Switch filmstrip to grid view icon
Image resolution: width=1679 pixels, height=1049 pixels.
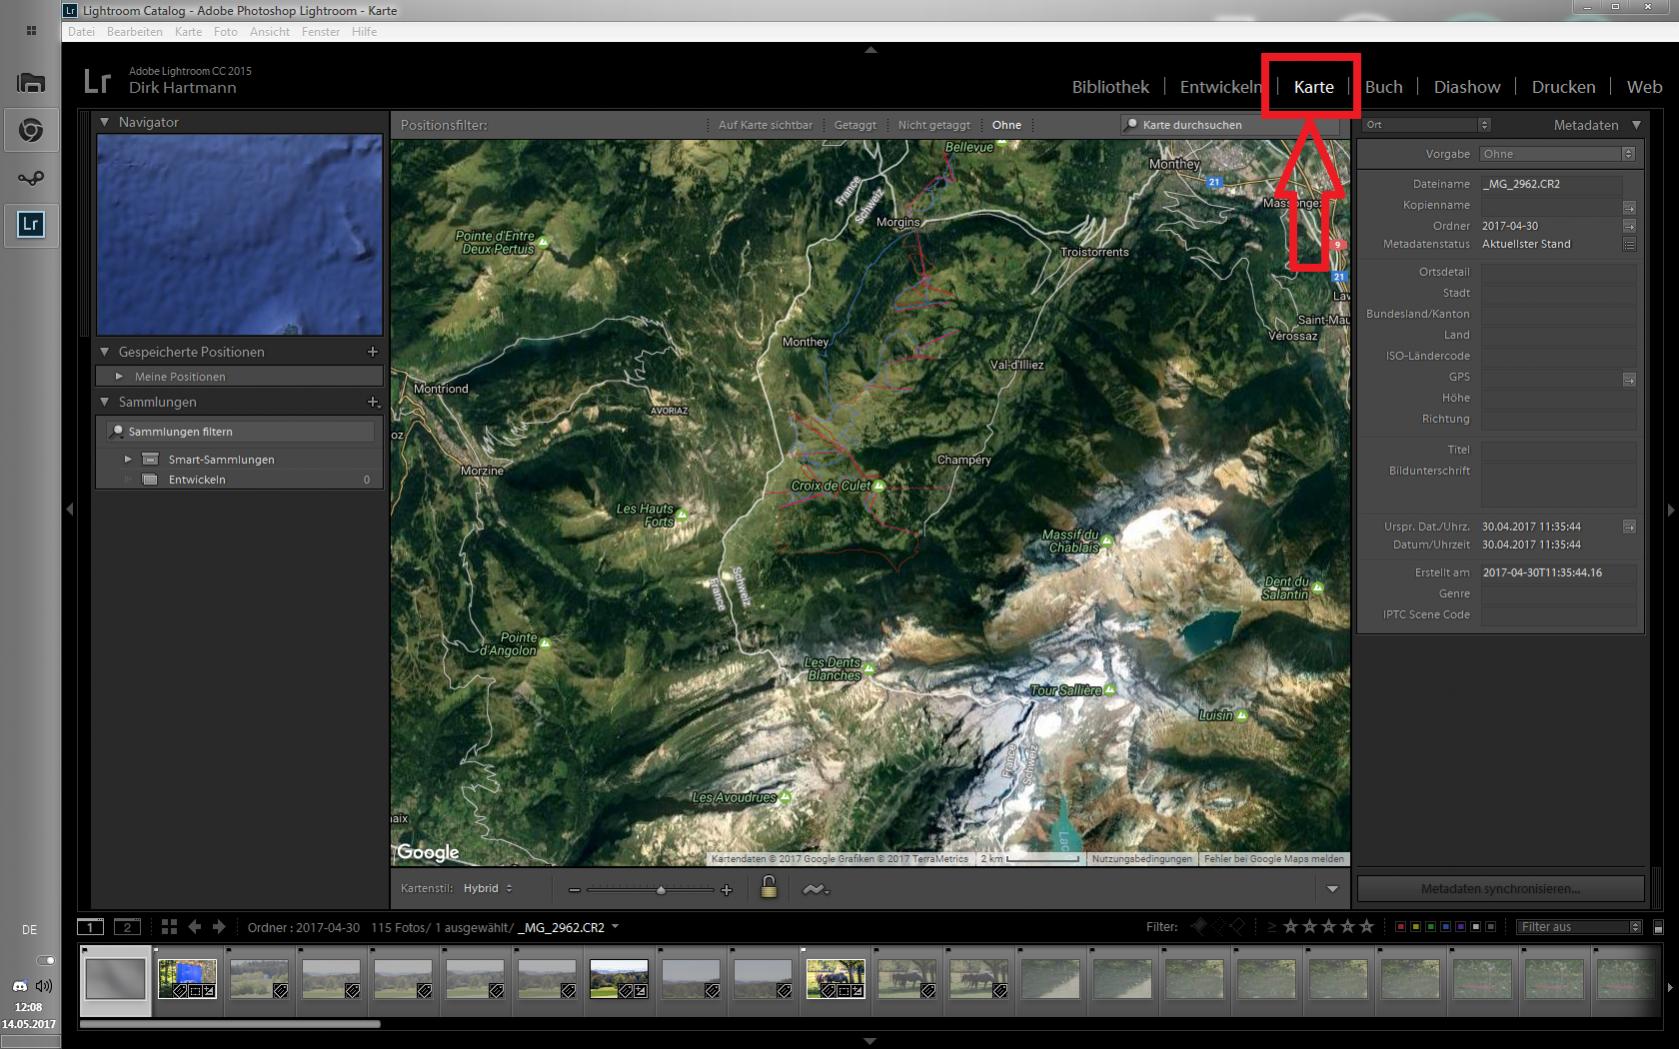[169, 927]
